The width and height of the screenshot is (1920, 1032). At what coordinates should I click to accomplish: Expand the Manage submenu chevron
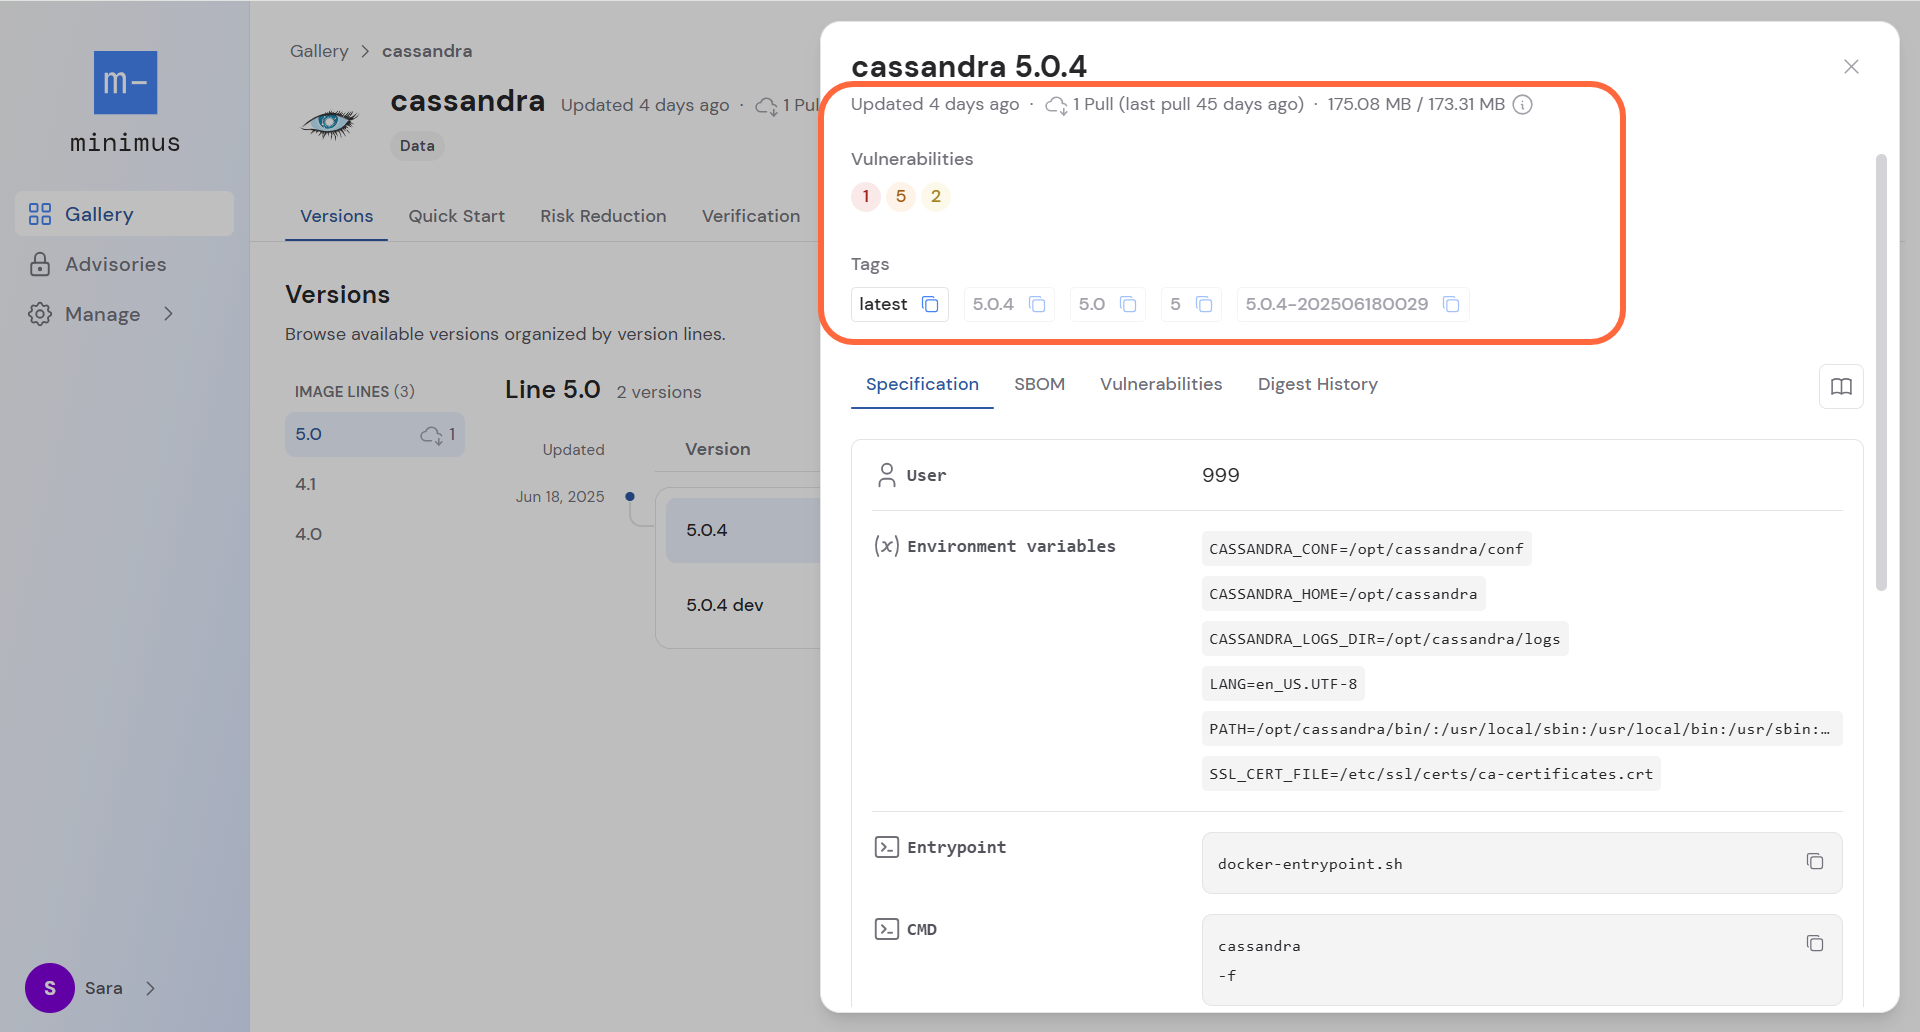coord(168,314)
